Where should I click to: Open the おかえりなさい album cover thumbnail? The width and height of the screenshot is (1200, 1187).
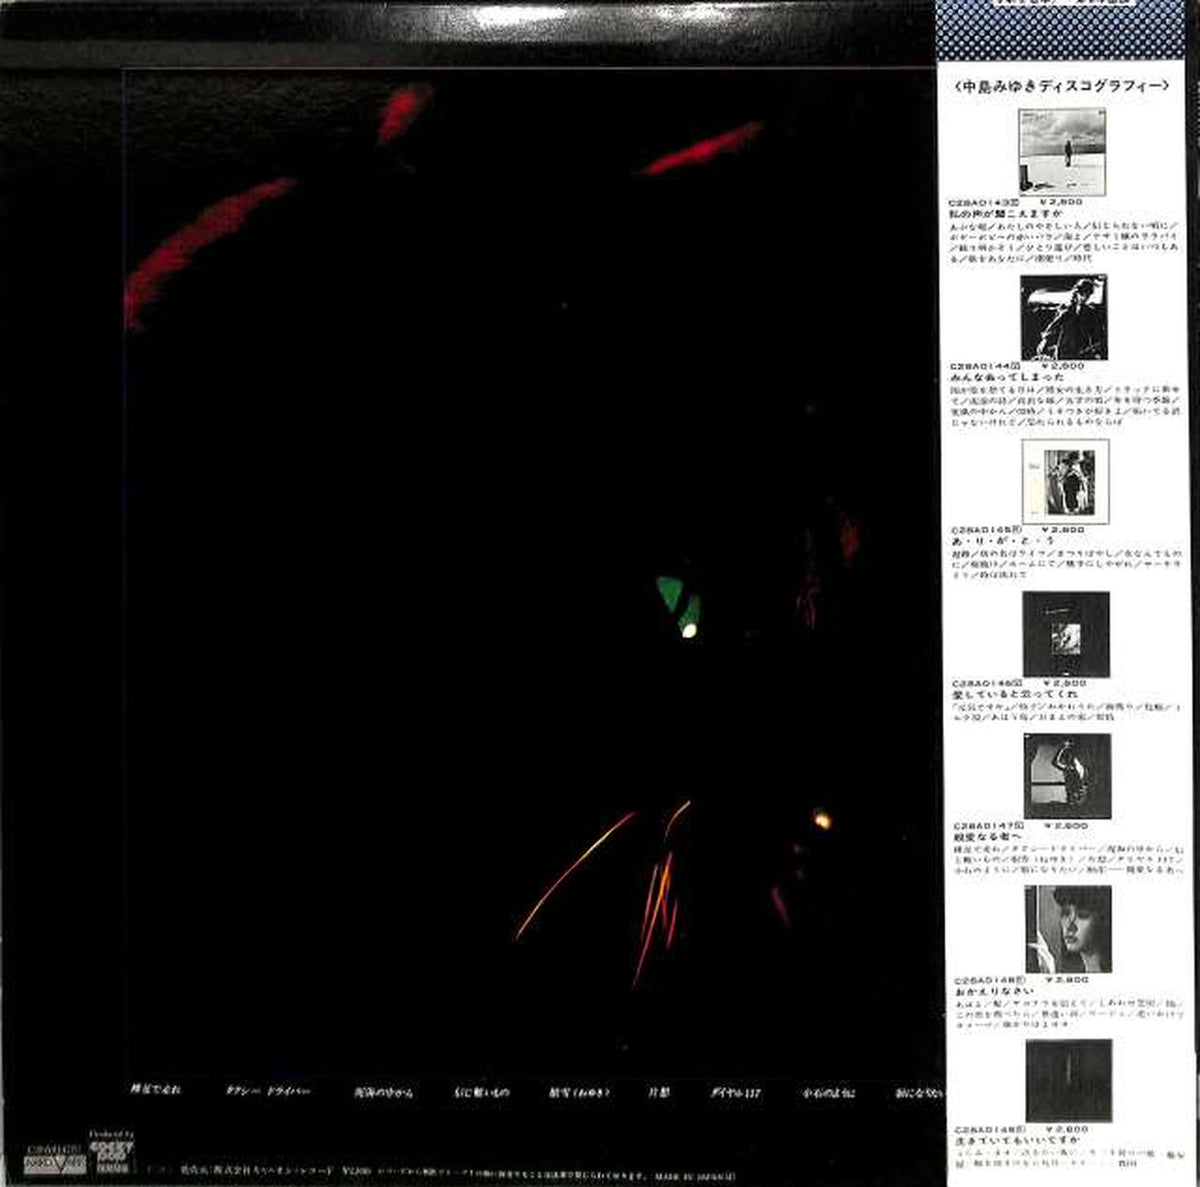(1069, 930)
